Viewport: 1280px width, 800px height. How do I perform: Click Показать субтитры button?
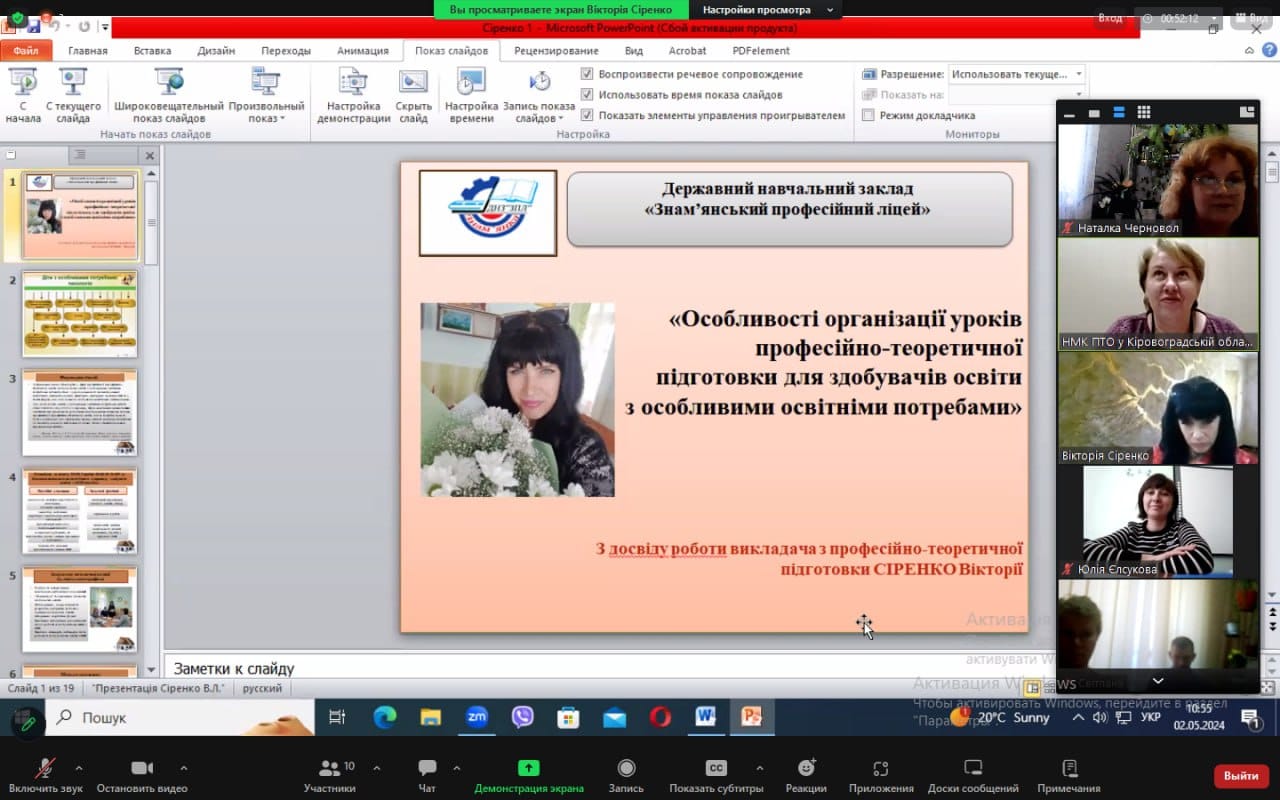[x=716, y=775]
